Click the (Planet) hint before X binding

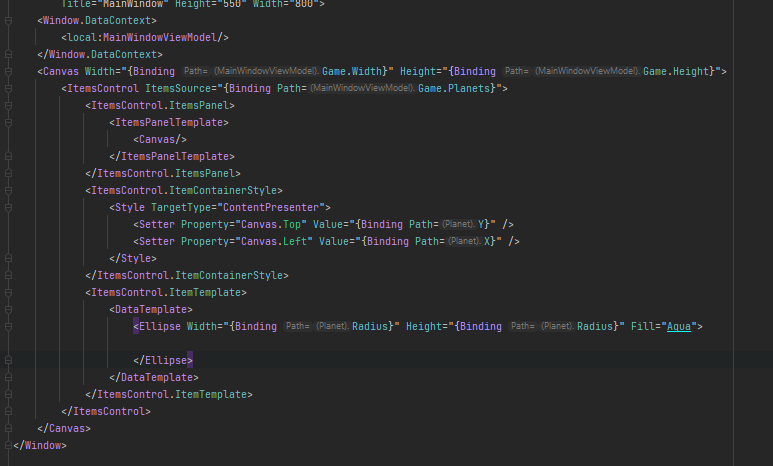click(464, 241)
